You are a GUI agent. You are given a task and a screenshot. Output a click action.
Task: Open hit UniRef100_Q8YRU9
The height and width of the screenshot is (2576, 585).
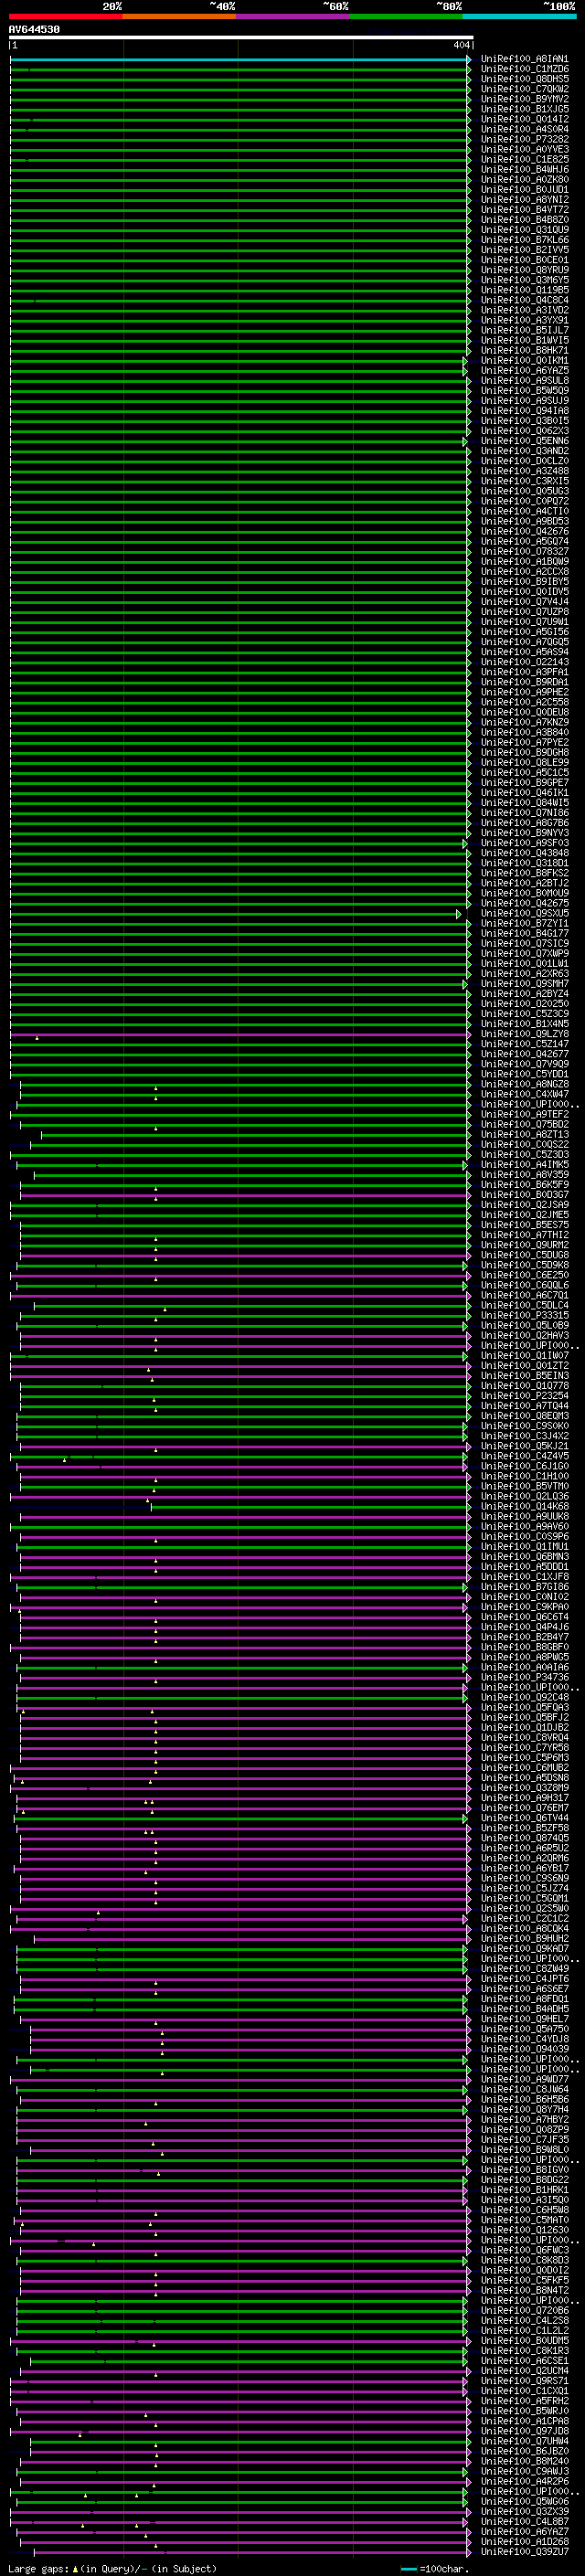click(525, 270)
